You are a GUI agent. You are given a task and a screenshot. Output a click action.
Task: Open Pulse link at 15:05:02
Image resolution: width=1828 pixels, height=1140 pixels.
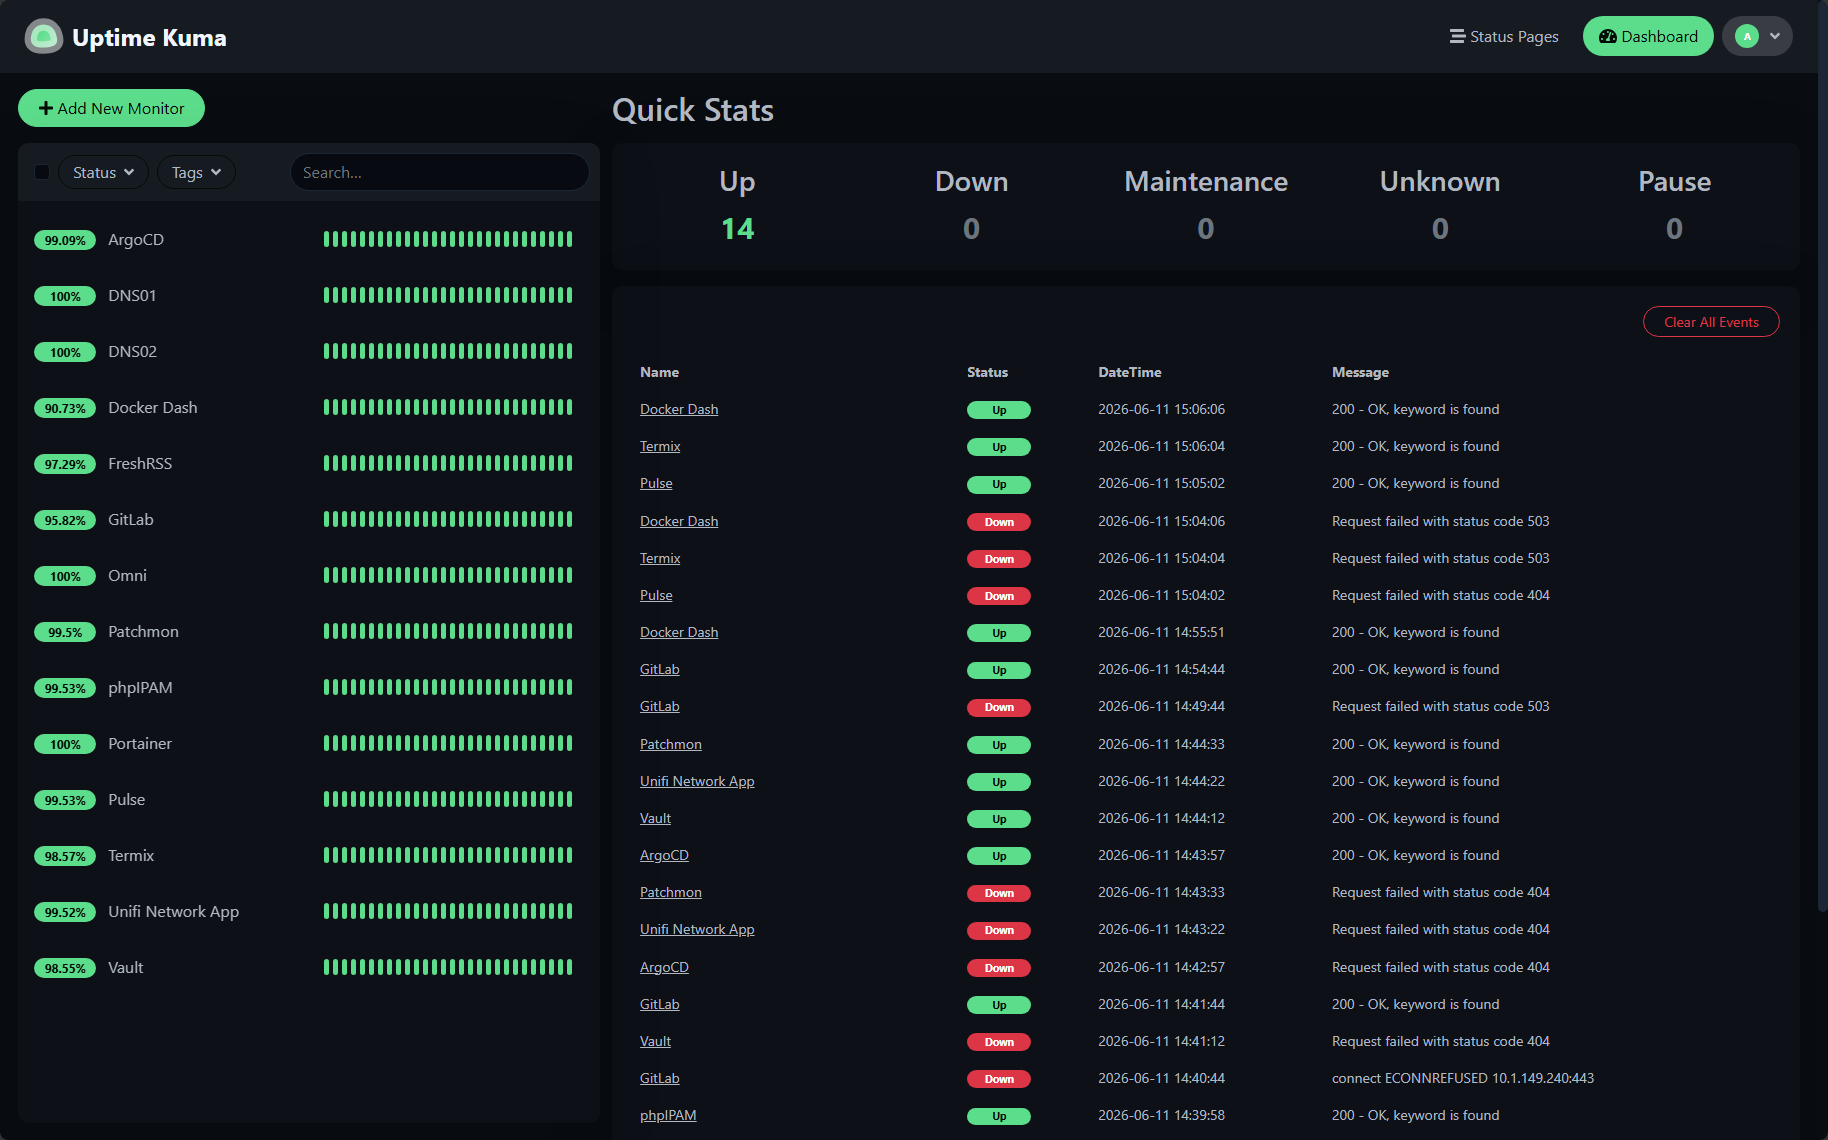[656, 483]
